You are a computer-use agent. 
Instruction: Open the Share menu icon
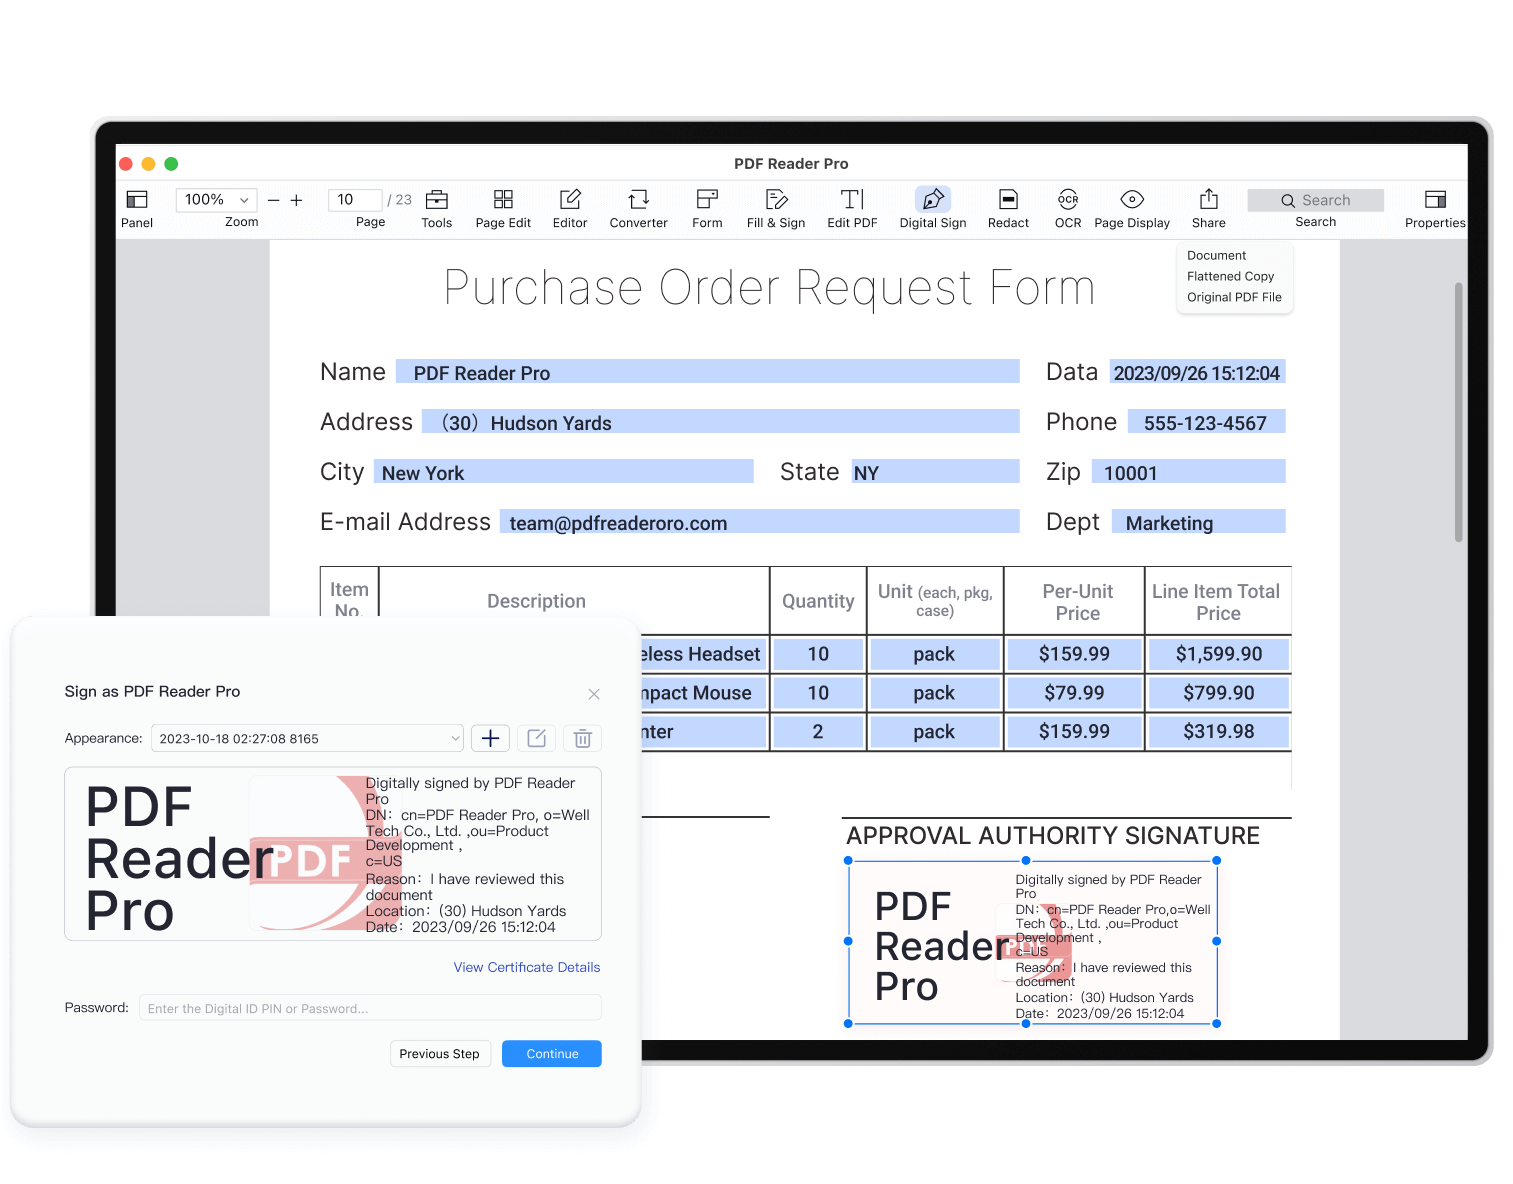click(x=1208, y=198)
